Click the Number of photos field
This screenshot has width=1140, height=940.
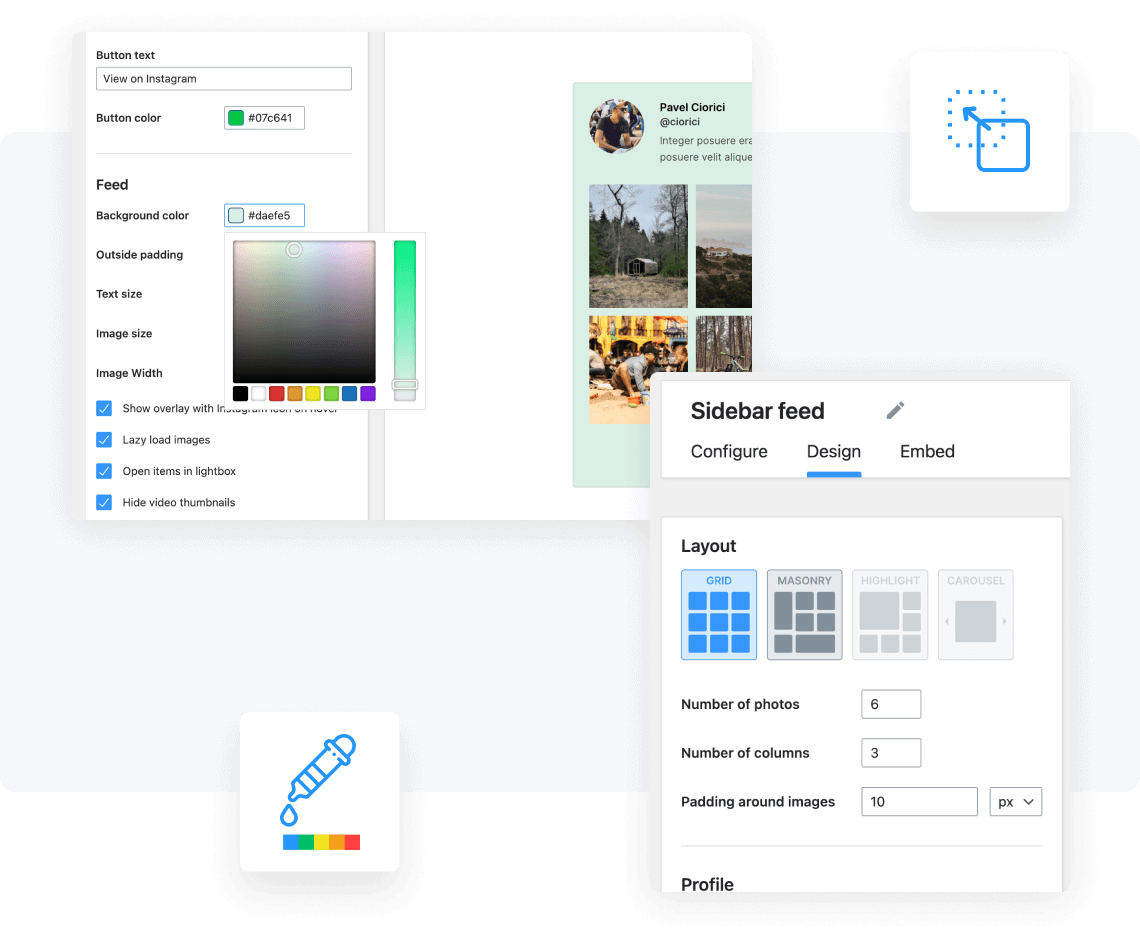click(891, 704)
